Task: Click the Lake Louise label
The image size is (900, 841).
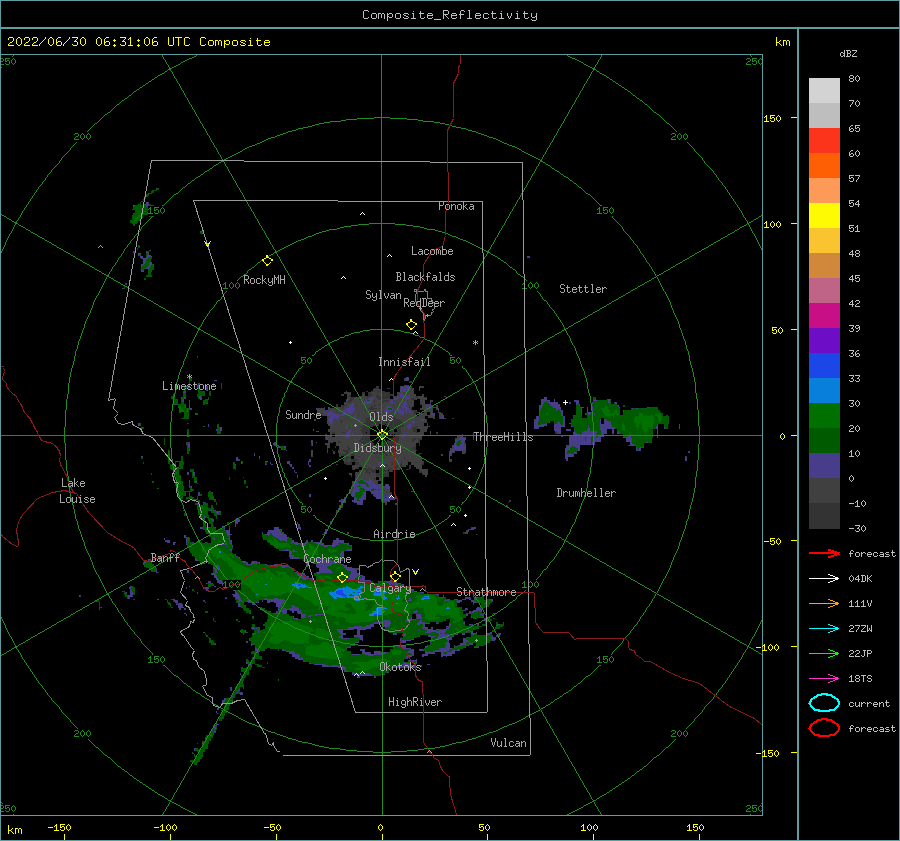Action: [77, 491]
